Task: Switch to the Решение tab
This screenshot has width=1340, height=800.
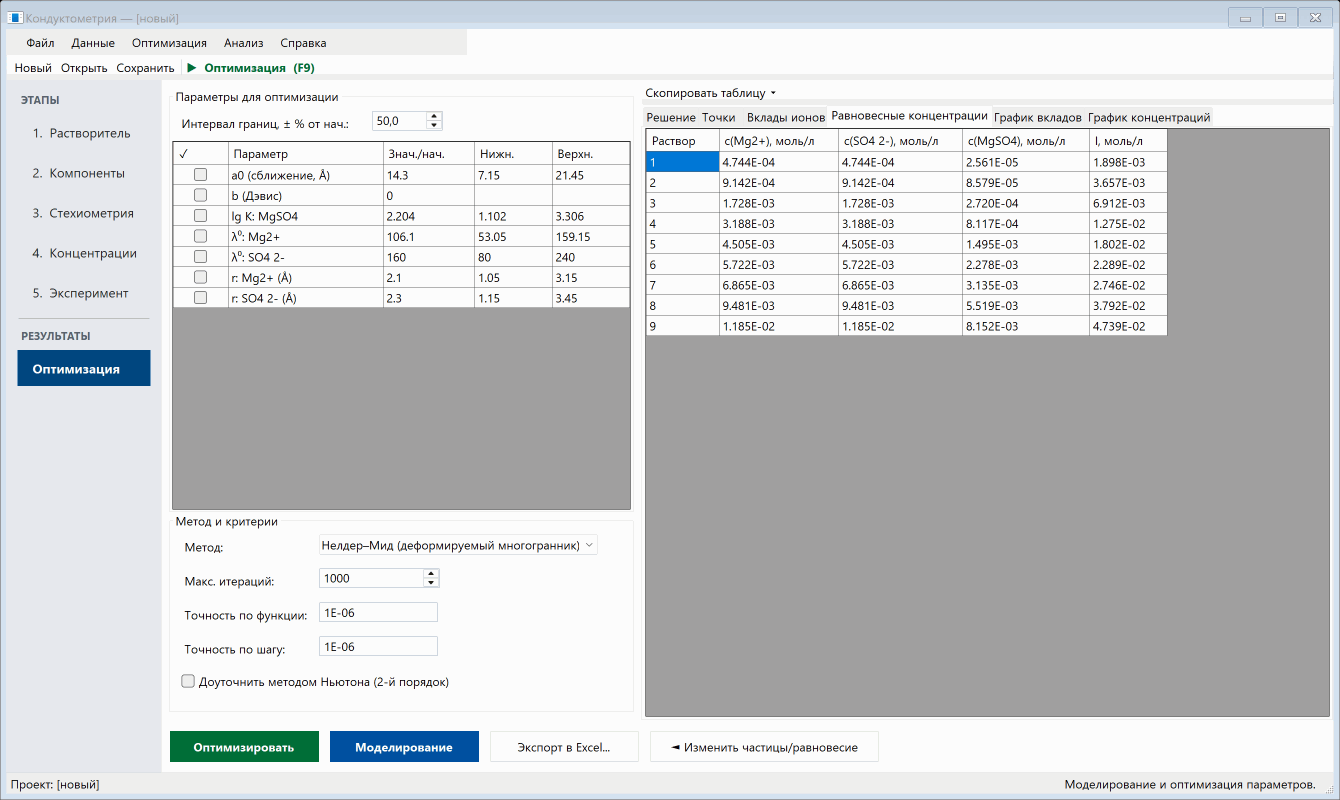Action: click(671, 117)
